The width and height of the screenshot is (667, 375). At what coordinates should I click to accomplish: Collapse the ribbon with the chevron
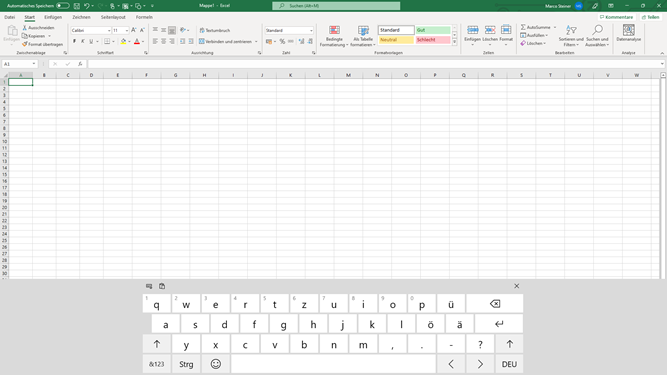pos(662,53)
